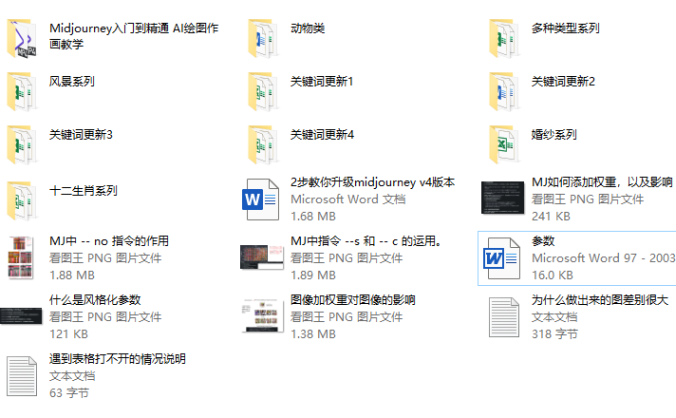Screen dimensions: 676x418
Task: Select the Word 97-2003 icon of 参数
Action: (x=501, y=258)
